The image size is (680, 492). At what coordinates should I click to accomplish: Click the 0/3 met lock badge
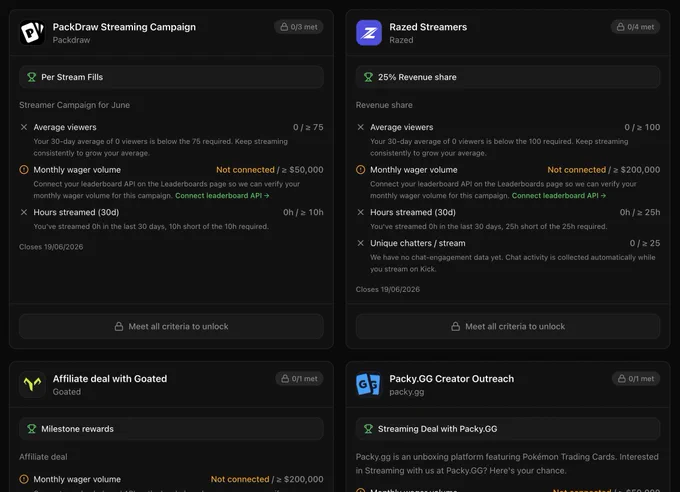299,27
